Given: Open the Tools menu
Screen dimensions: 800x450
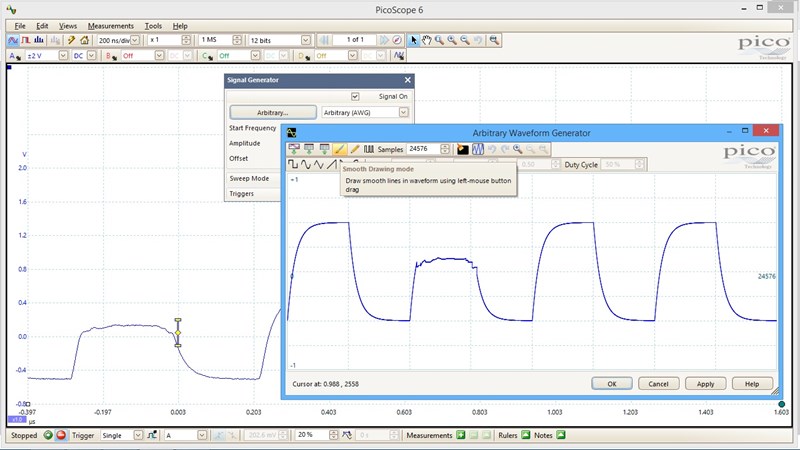Looking at the screenshot, I should pyautogui.click(x=153, y=26).
